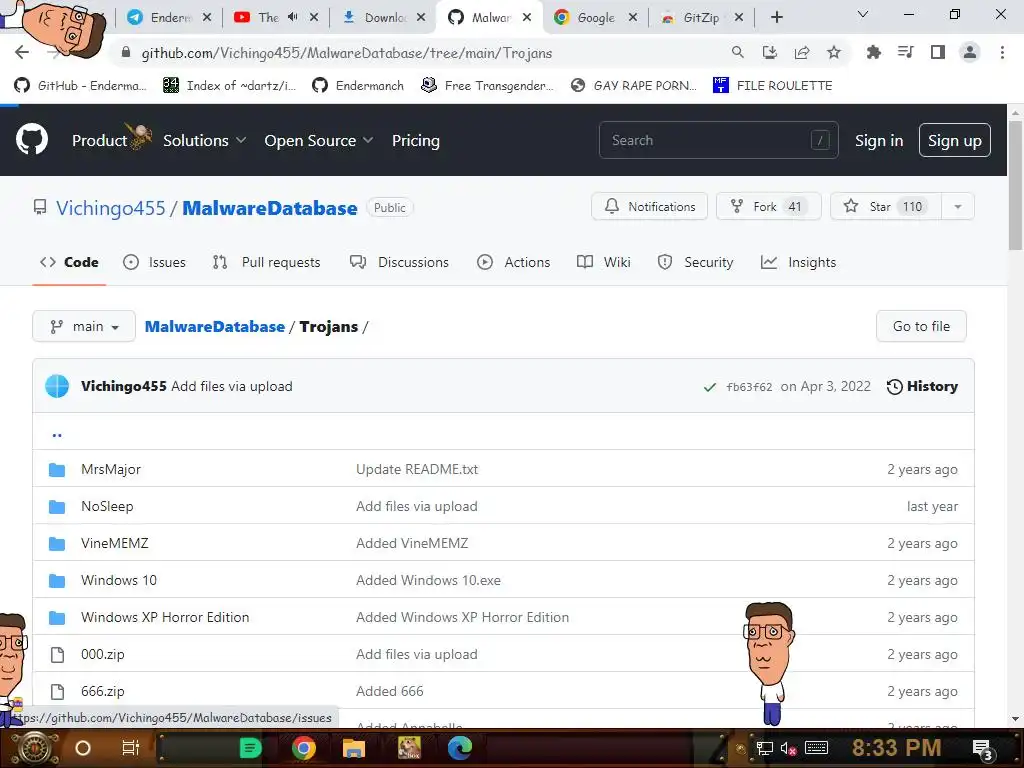Click the Cortana circle on taskbar
The height and width of the screenshot is (768, 1024).
point(82,748)
